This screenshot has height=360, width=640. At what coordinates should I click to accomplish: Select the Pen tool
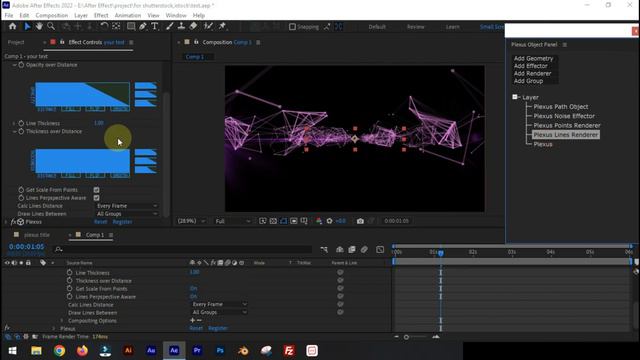142,27
